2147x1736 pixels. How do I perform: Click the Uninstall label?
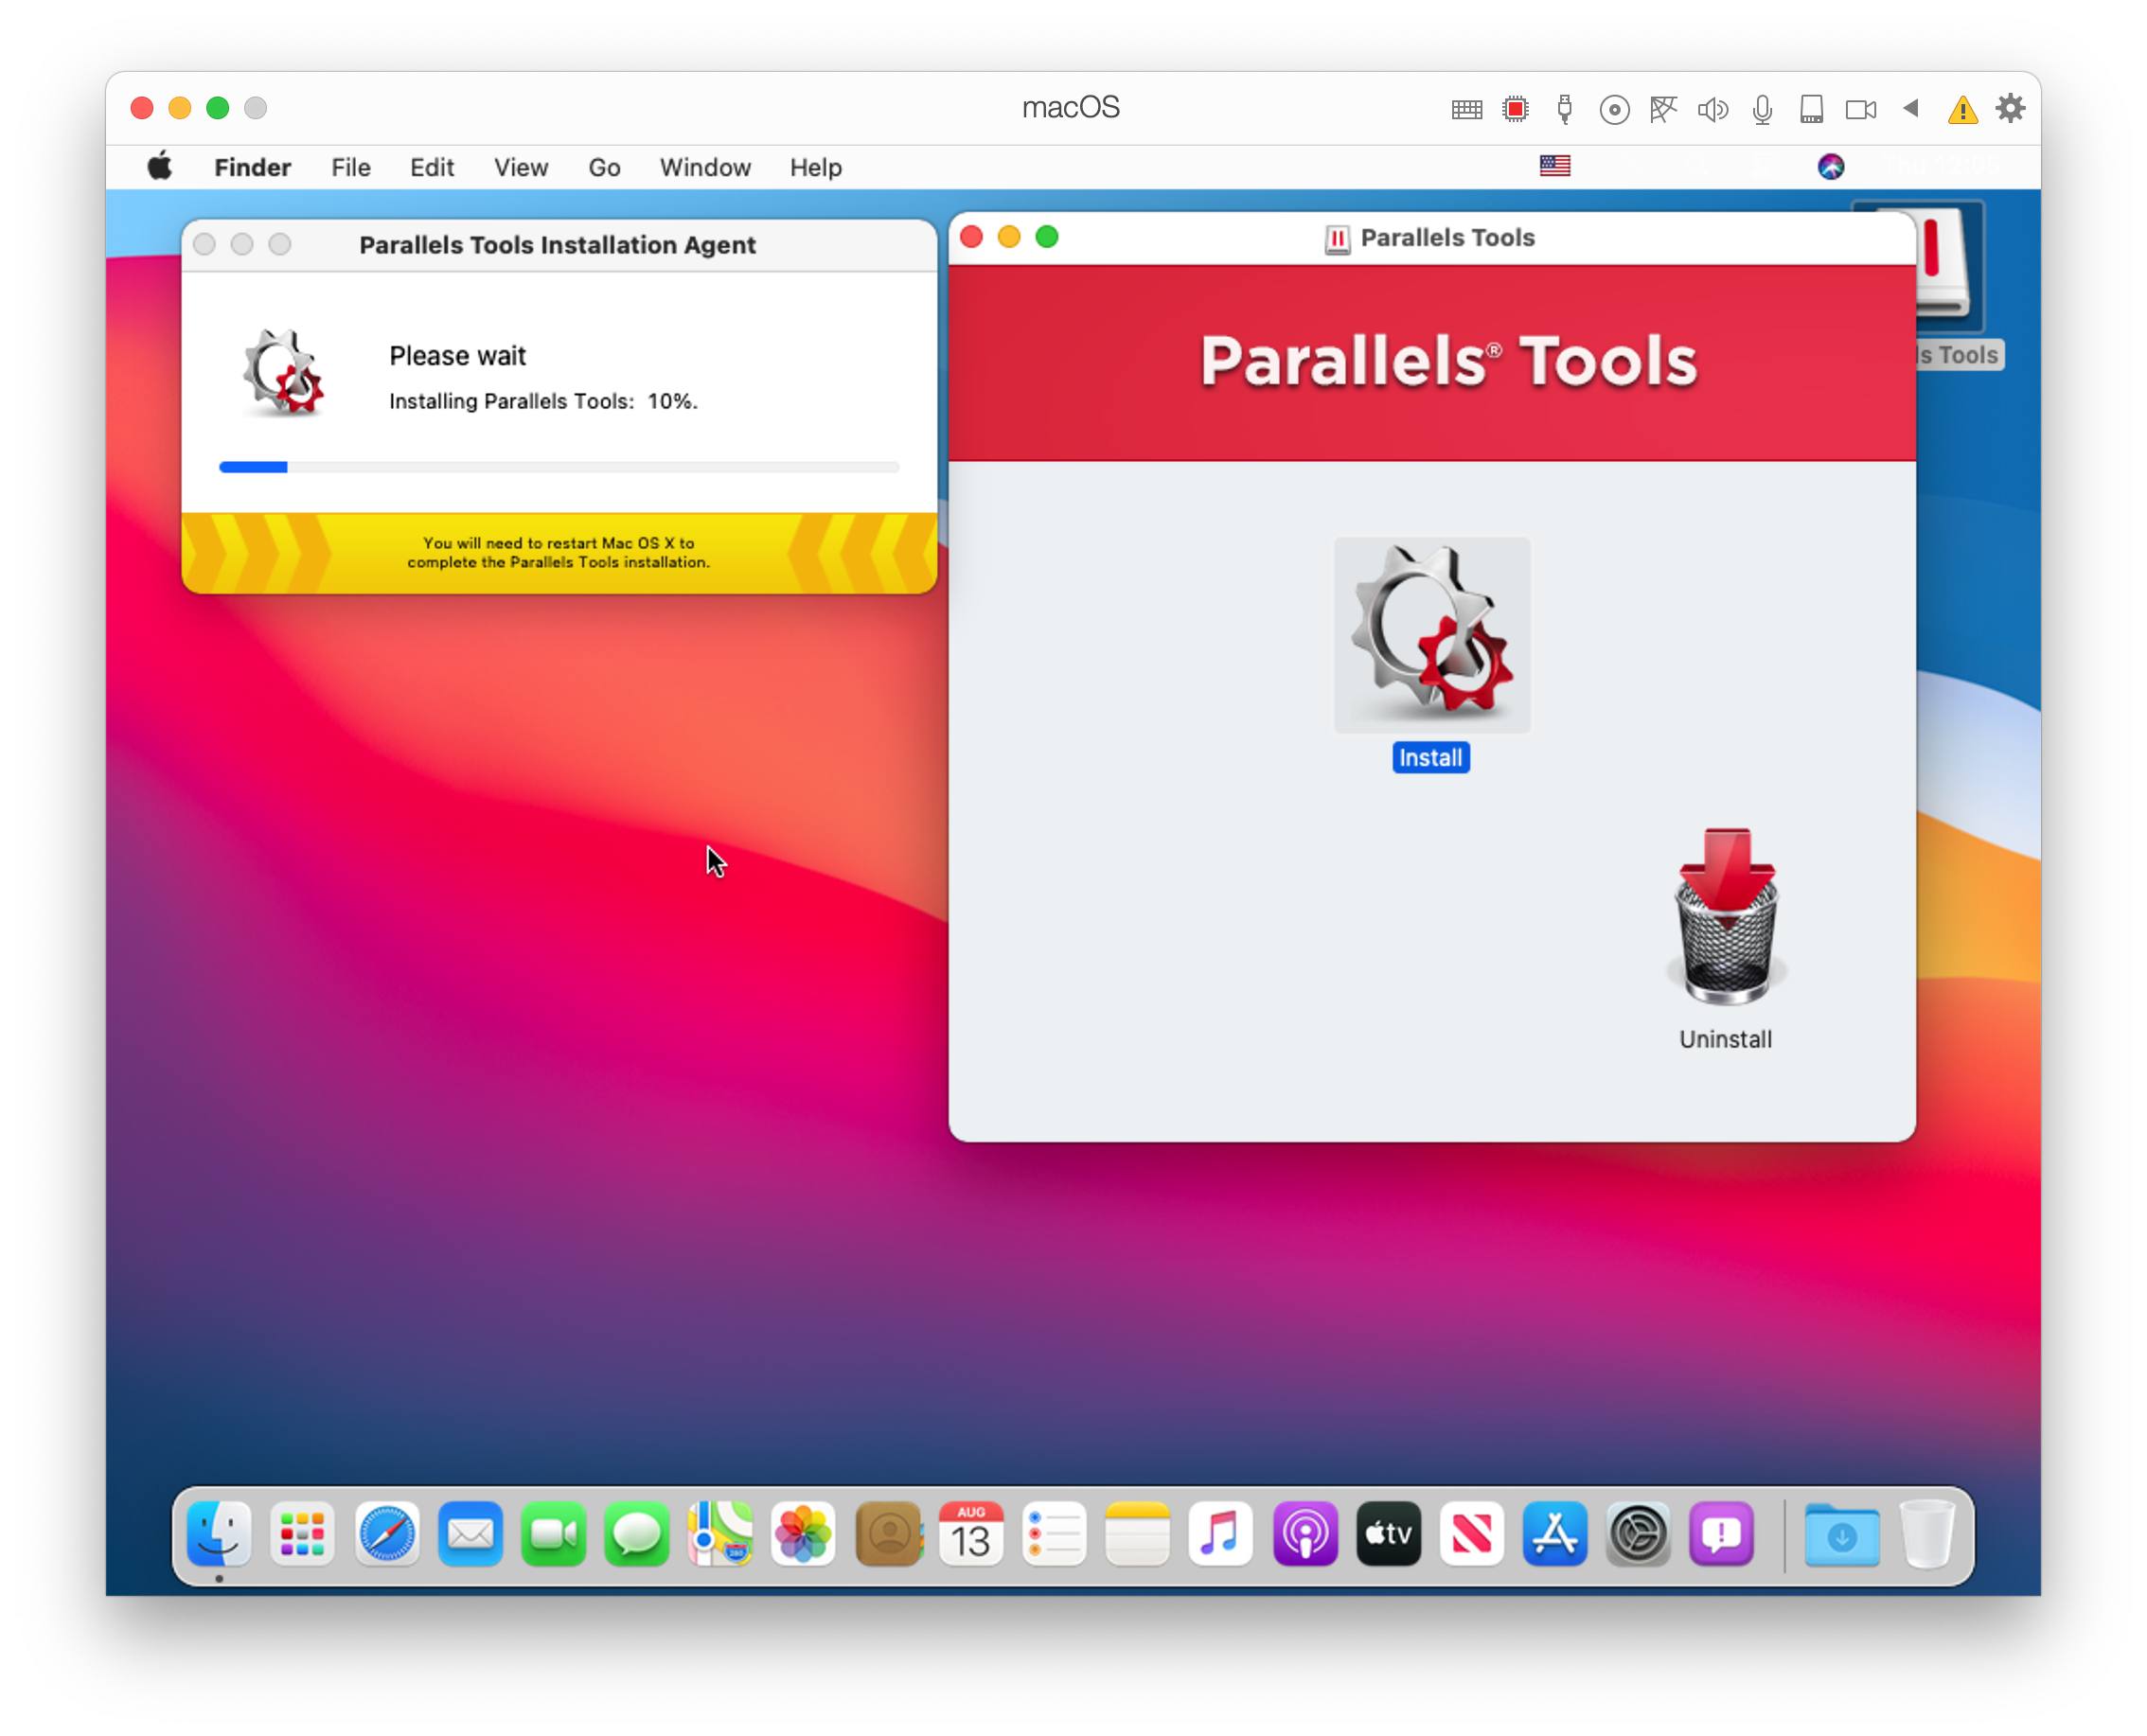pyautogui.click(x=1725, y=1039)
